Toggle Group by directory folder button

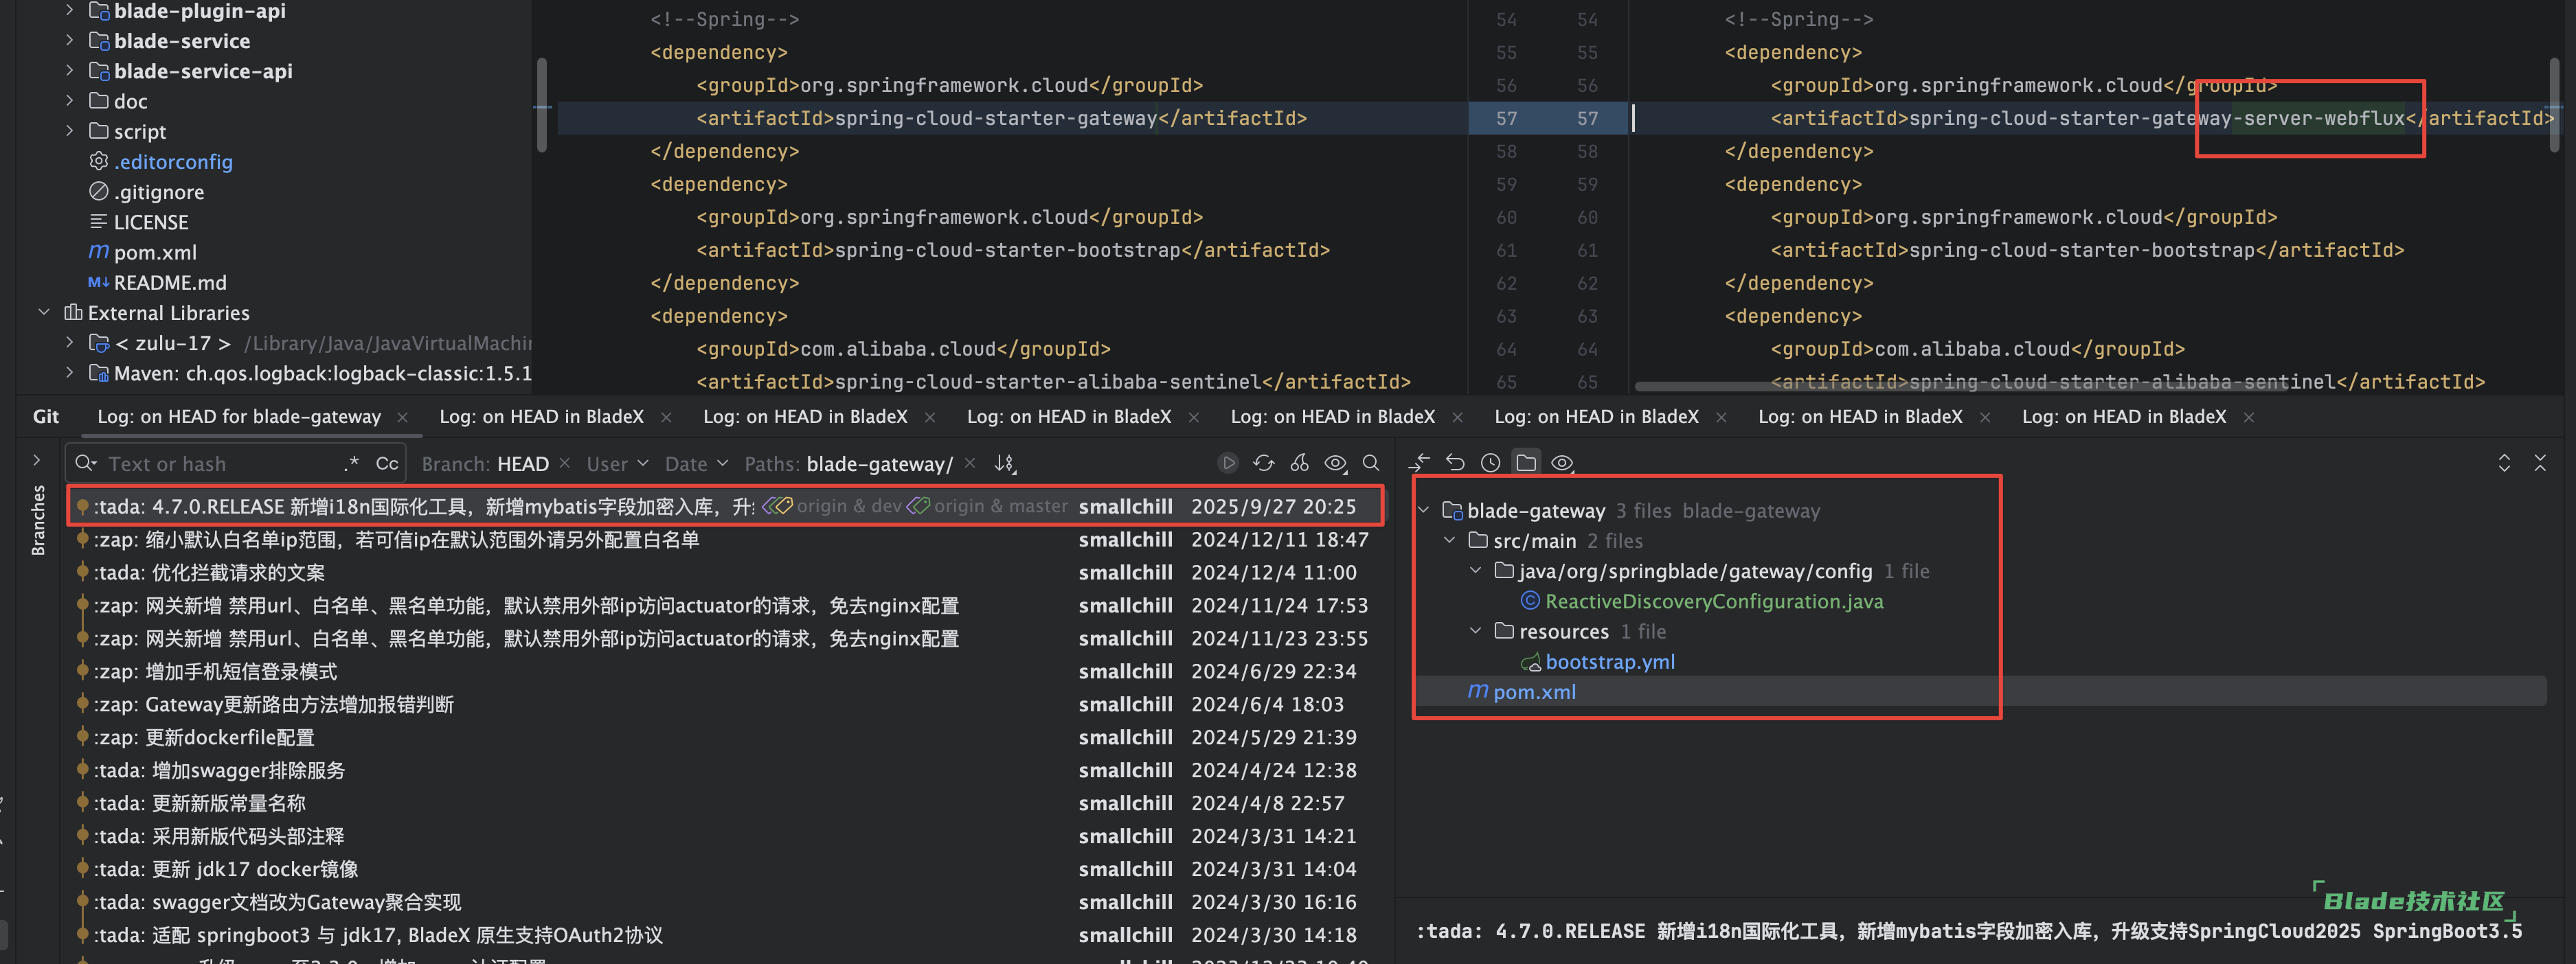(x=1526, y=463)
